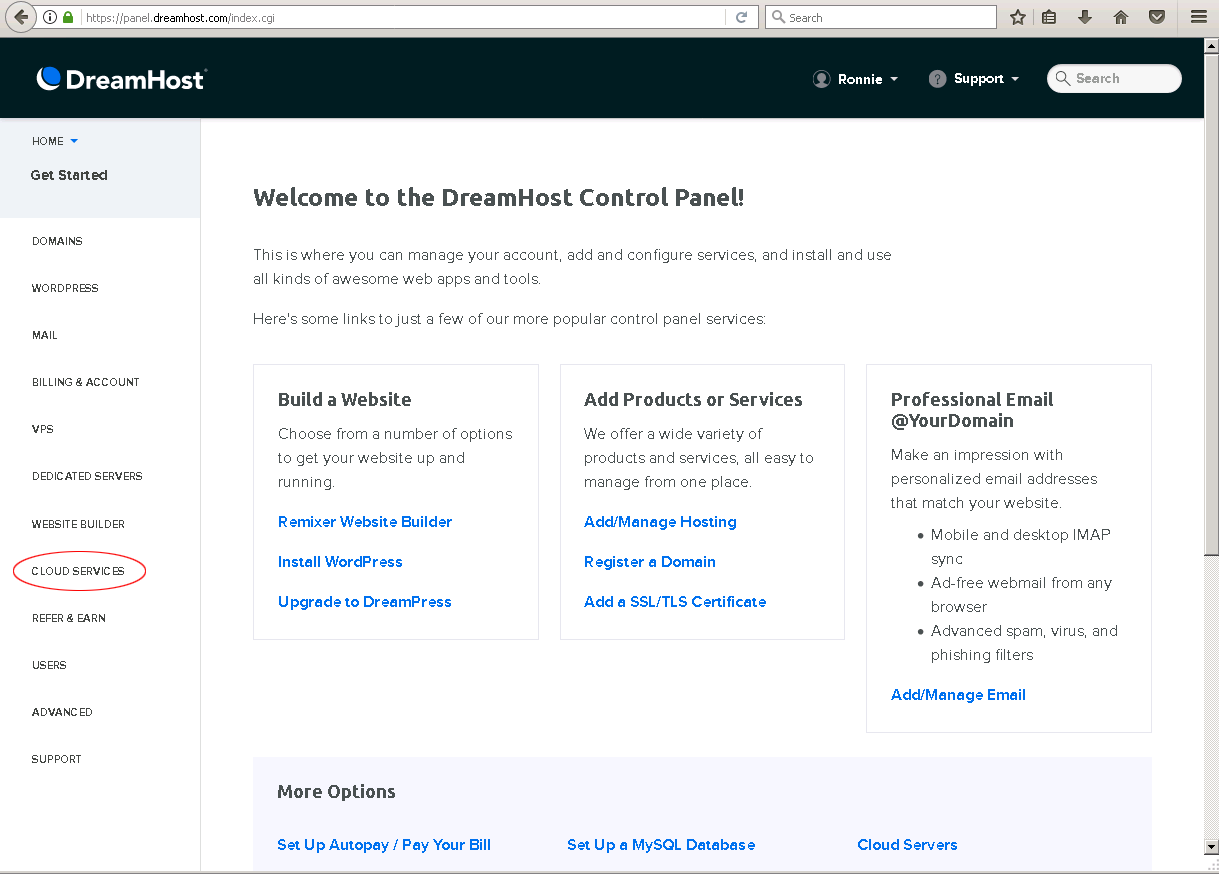The image size is (1219, 874).
Task: Click the DreamHost panel search field
Action: pos(1114,79)
